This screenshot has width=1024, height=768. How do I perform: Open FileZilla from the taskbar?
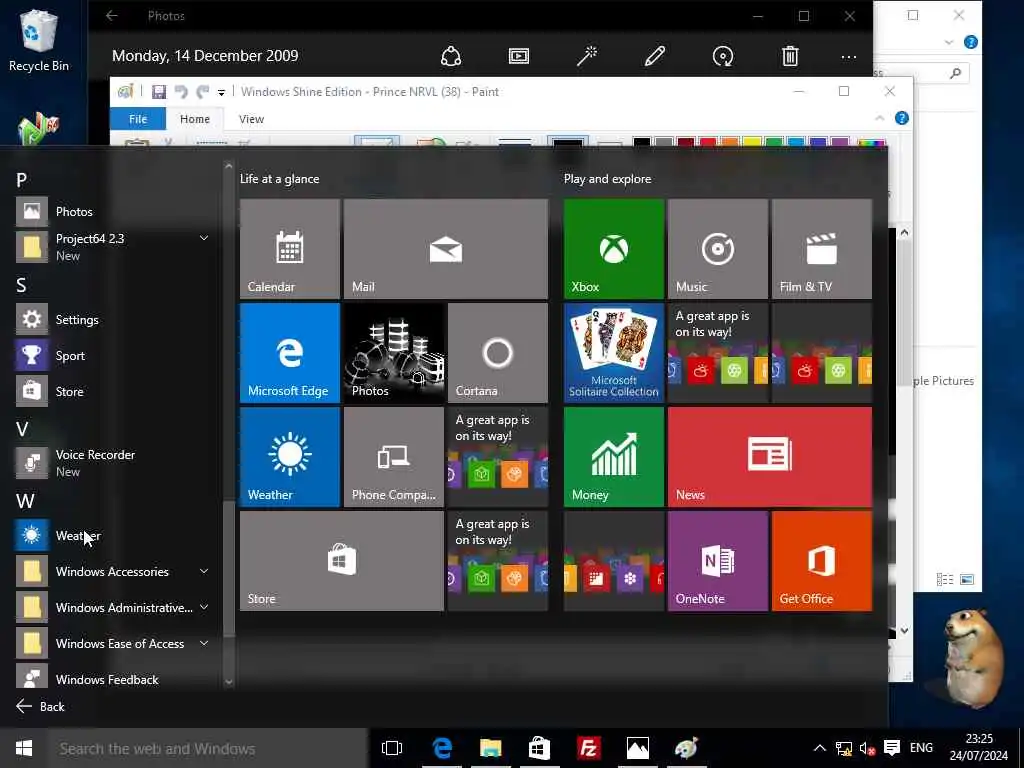click(x=588, y=748)
